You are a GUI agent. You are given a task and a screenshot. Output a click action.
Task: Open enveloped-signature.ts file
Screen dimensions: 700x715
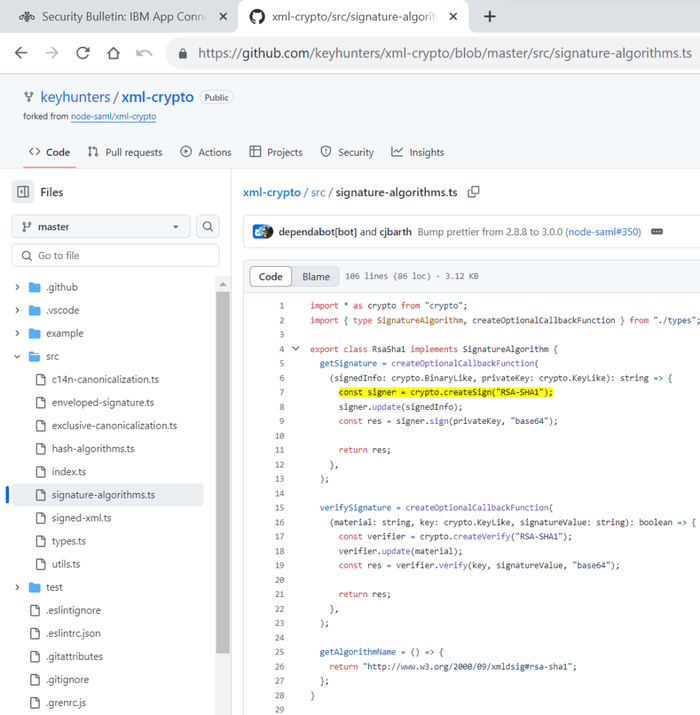103,403
